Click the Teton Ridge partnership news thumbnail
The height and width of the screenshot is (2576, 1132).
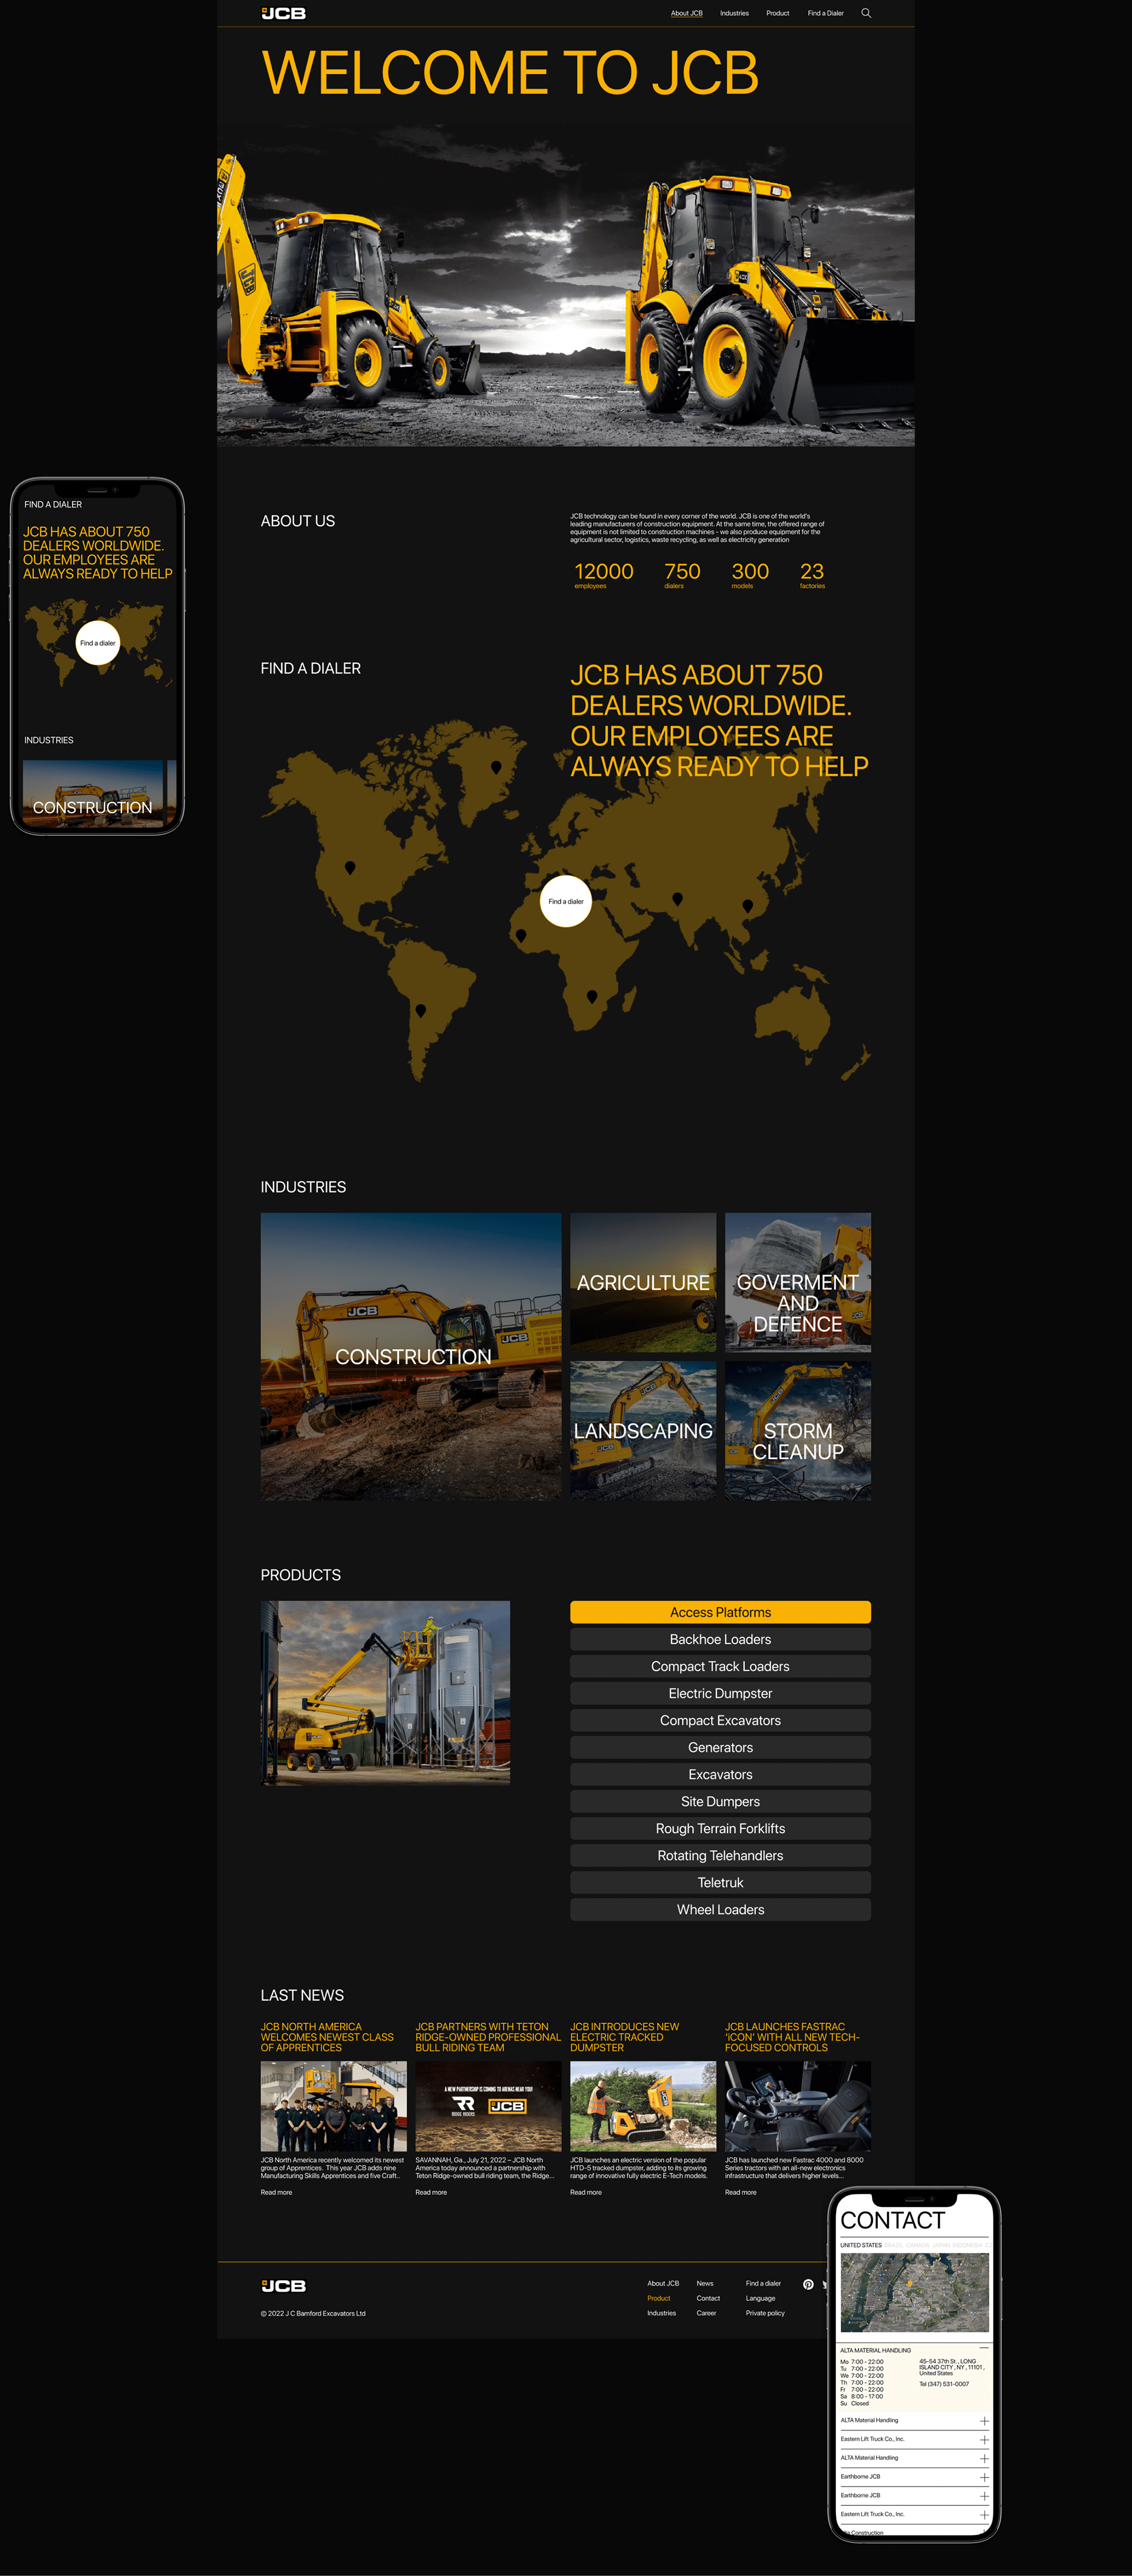(488, 2105)
